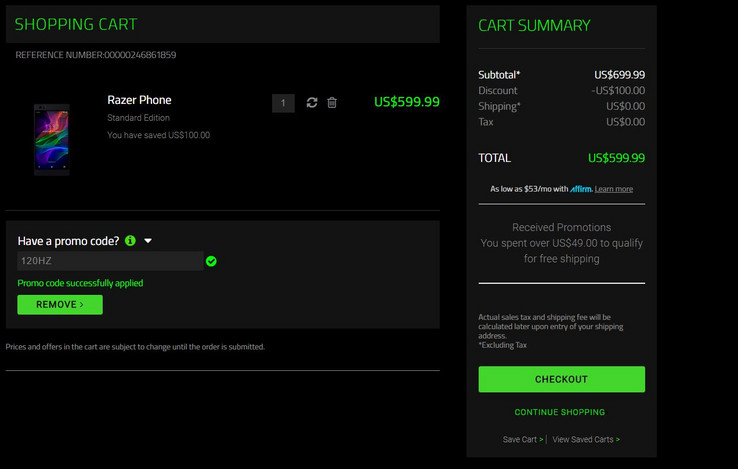Click the Affirm logo
This screenshot has height=469, width=738.
[x=581, y=189]
